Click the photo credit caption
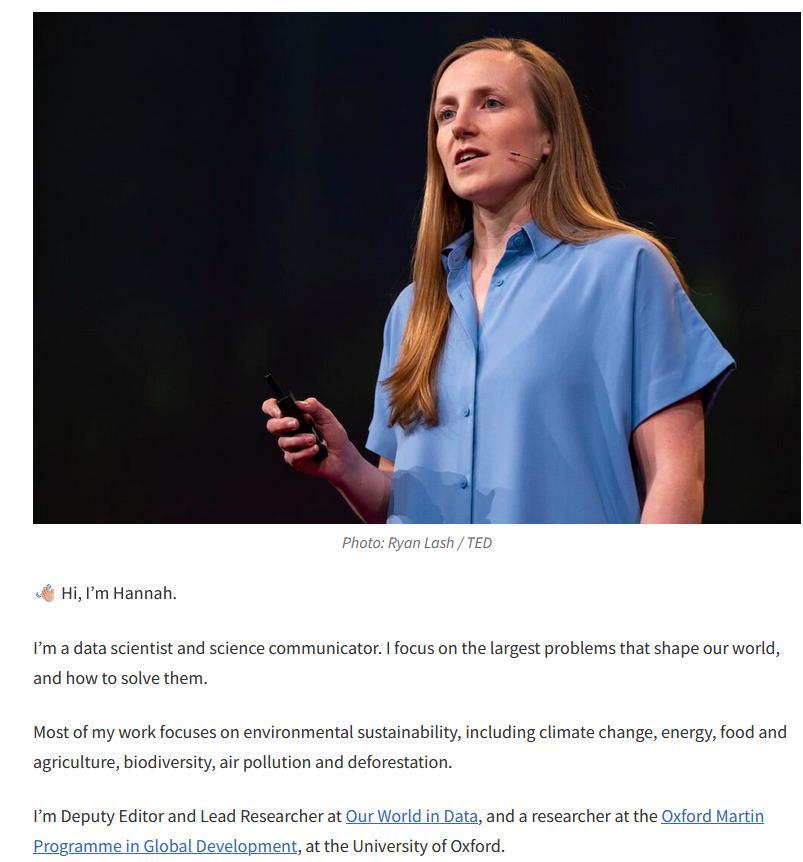803x862 pixels. click(417, 543)
